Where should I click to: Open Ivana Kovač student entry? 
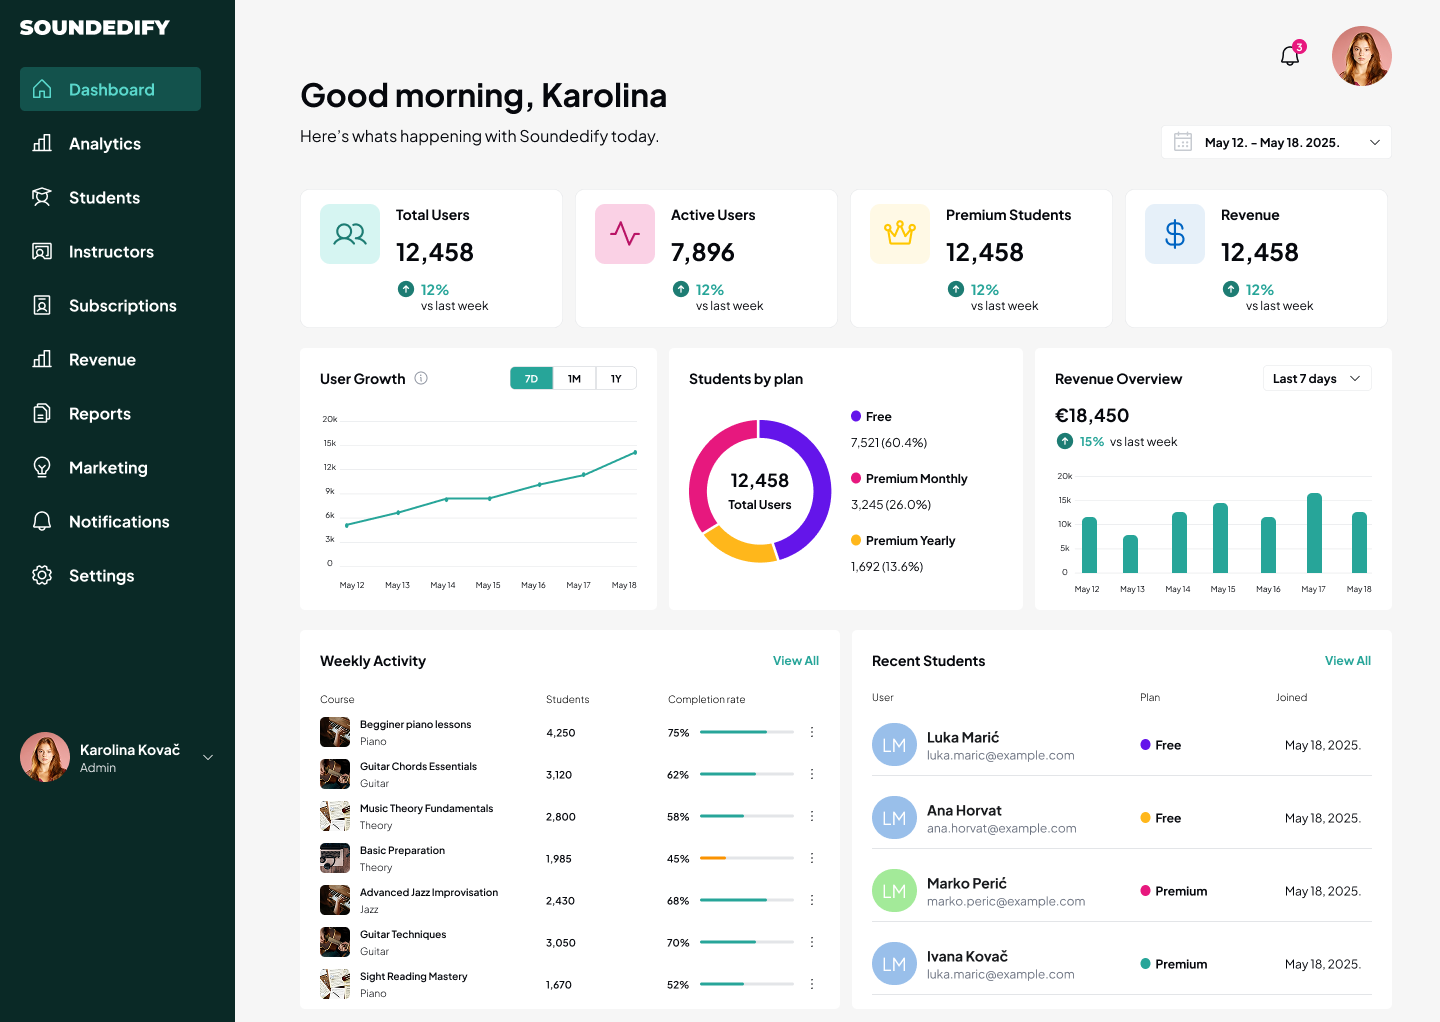click(x=1122, y=964)
